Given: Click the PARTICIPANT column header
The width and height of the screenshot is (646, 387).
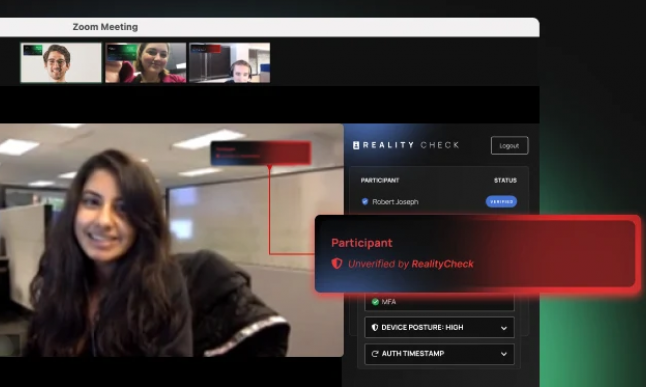Looking at the screenshot, I should click(380, 180).
